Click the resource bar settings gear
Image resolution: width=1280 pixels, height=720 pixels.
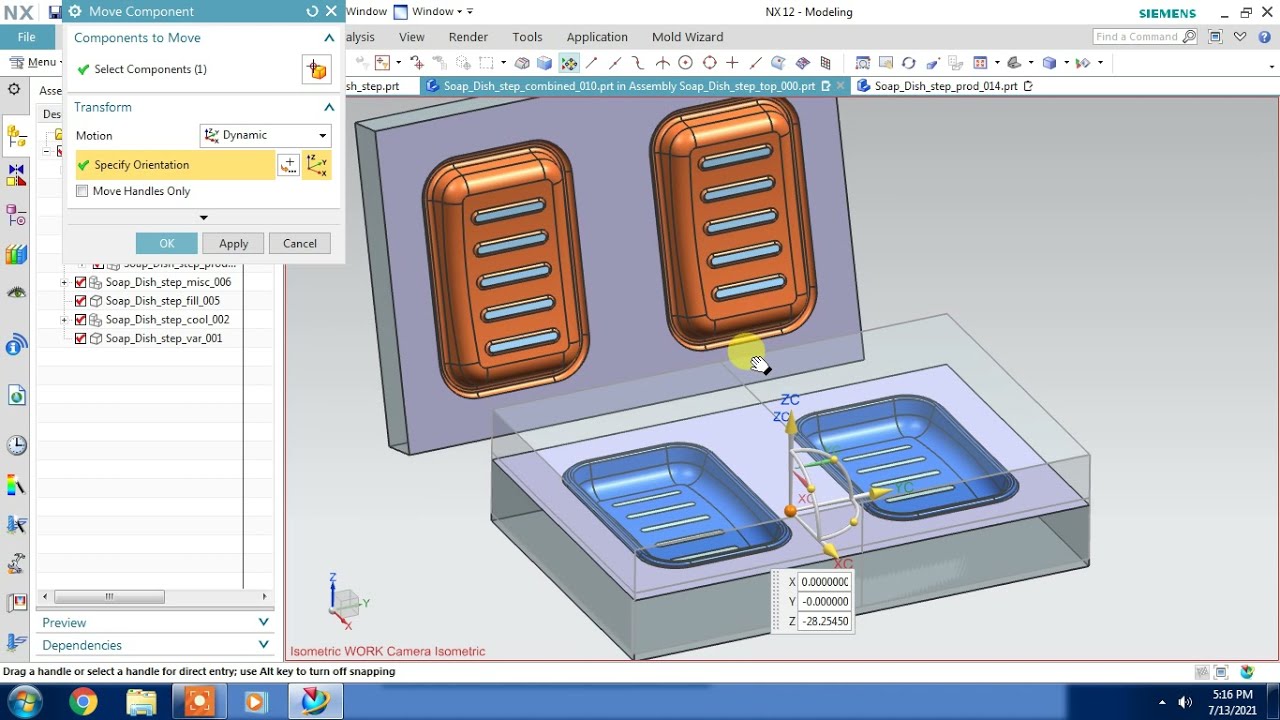click(x=14, y=89)
